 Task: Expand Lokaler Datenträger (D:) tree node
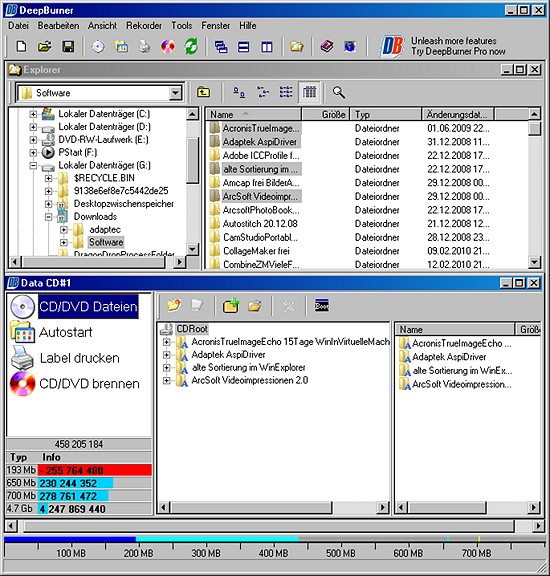click(x=33, y=127)
